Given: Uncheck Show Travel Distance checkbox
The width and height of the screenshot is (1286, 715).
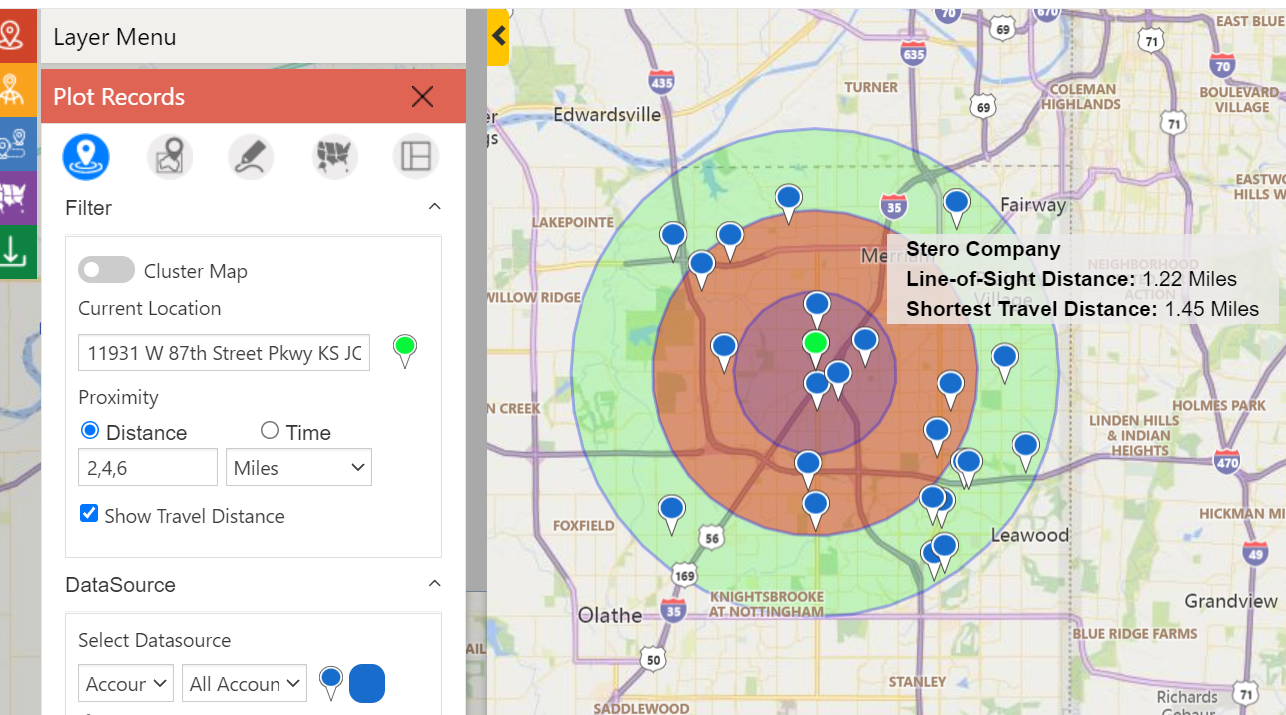Looking at the screenshot, I should pos(89,514).
